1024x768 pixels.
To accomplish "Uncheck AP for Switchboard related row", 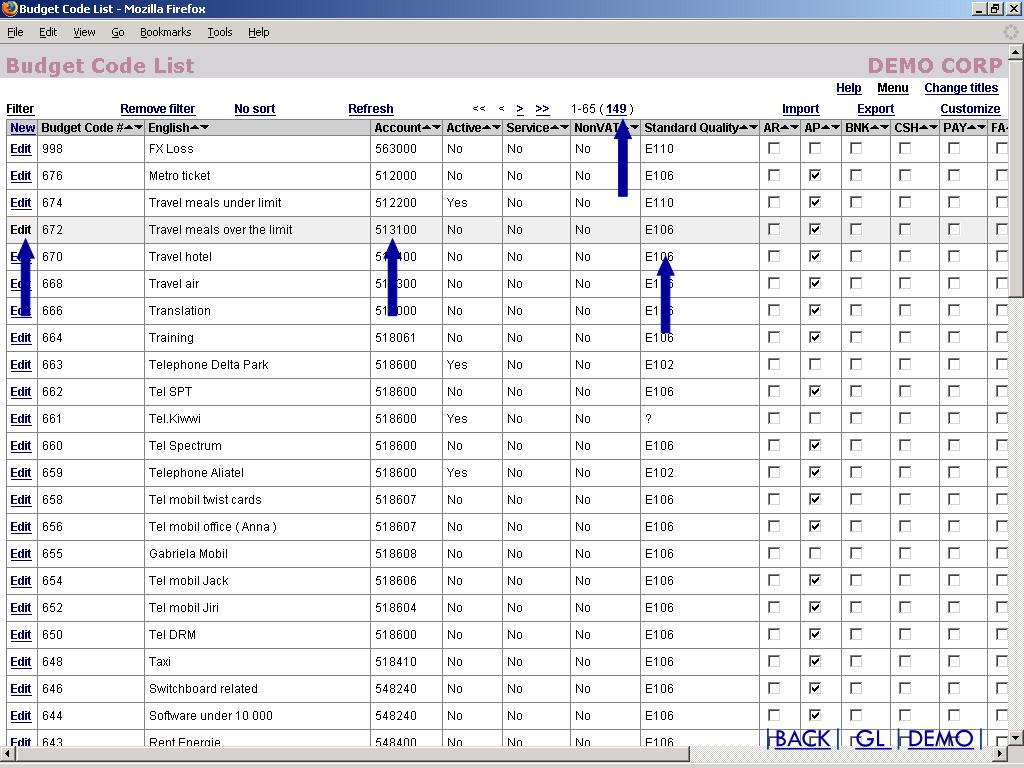I will (815, 688).
